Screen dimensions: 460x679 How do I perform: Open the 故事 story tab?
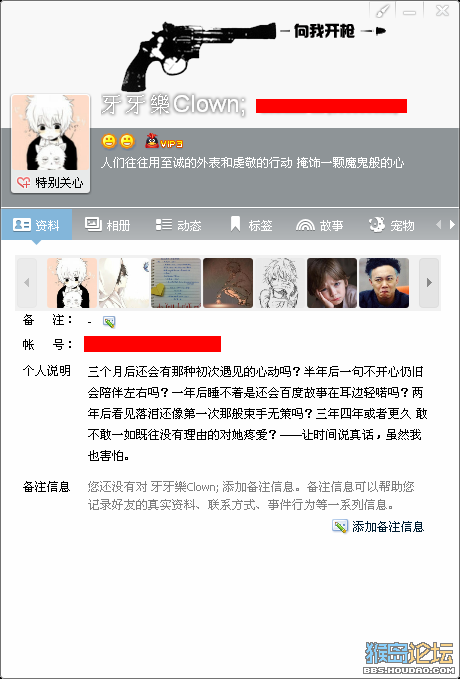(319, 225)
